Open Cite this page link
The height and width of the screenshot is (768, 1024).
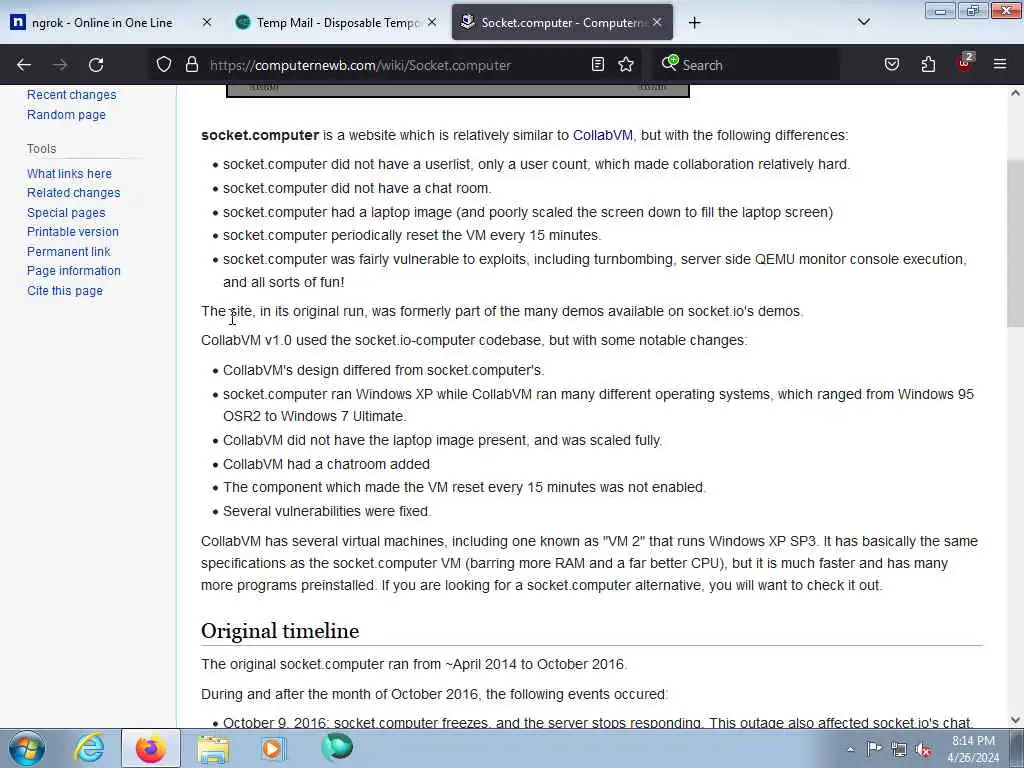[65, 291]
